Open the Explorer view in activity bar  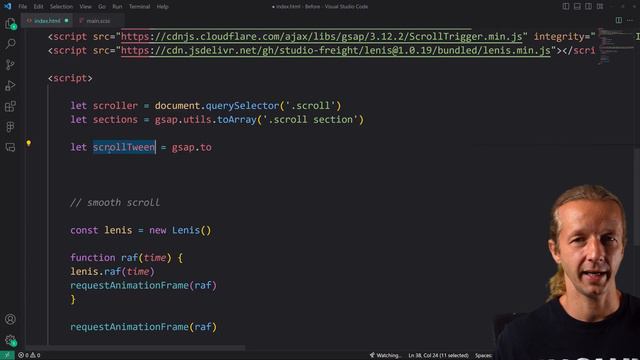pos(11,24)
